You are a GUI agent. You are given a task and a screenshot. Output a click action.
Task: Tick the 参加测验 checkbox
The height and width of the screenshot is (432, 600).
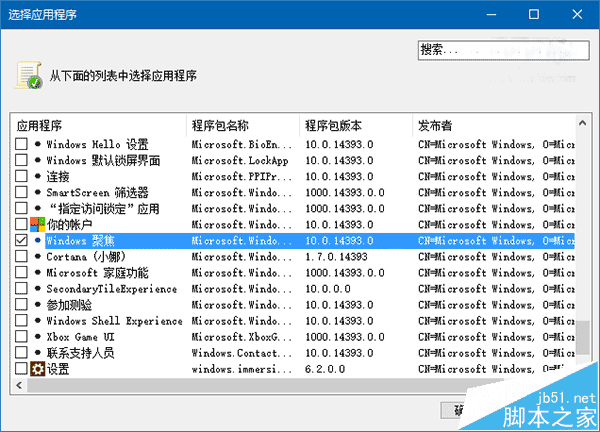pos(21,305)
